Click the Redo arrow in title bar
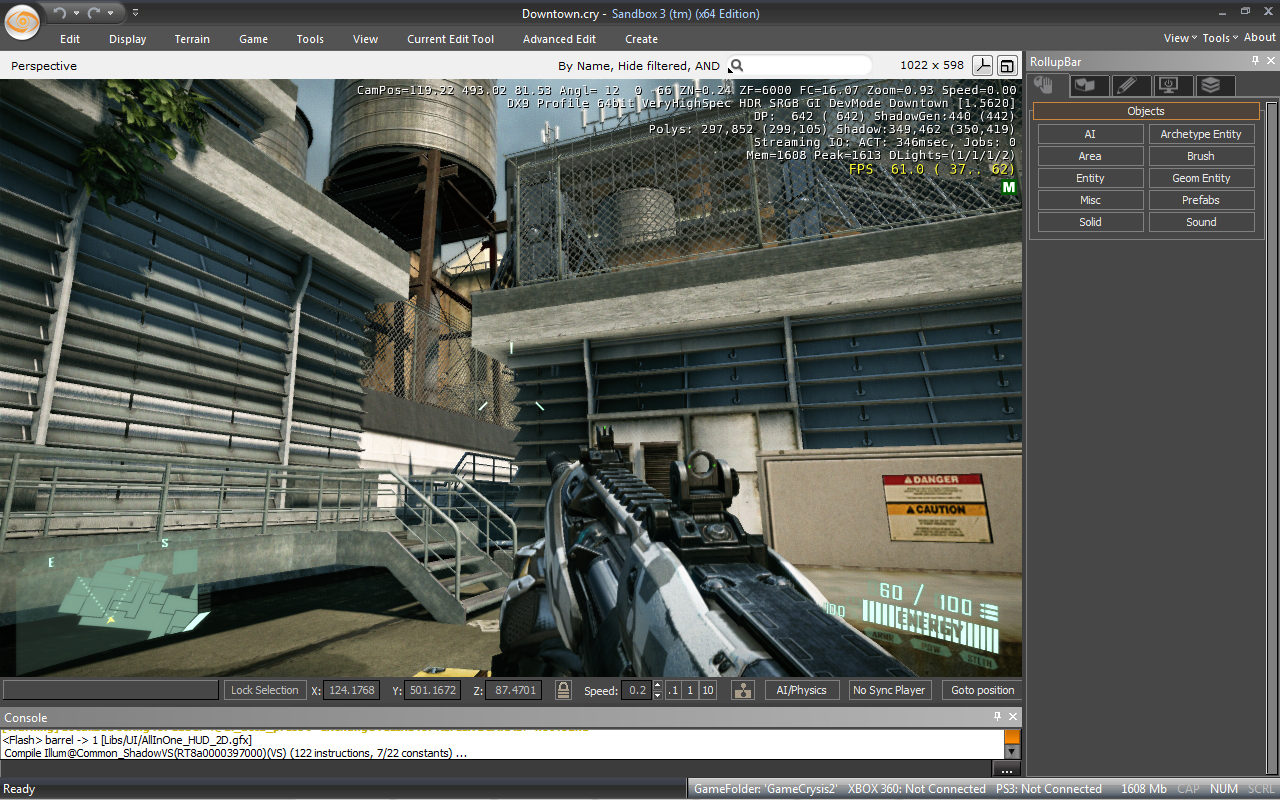The image size is (1280, 800). tap(94, 13)
